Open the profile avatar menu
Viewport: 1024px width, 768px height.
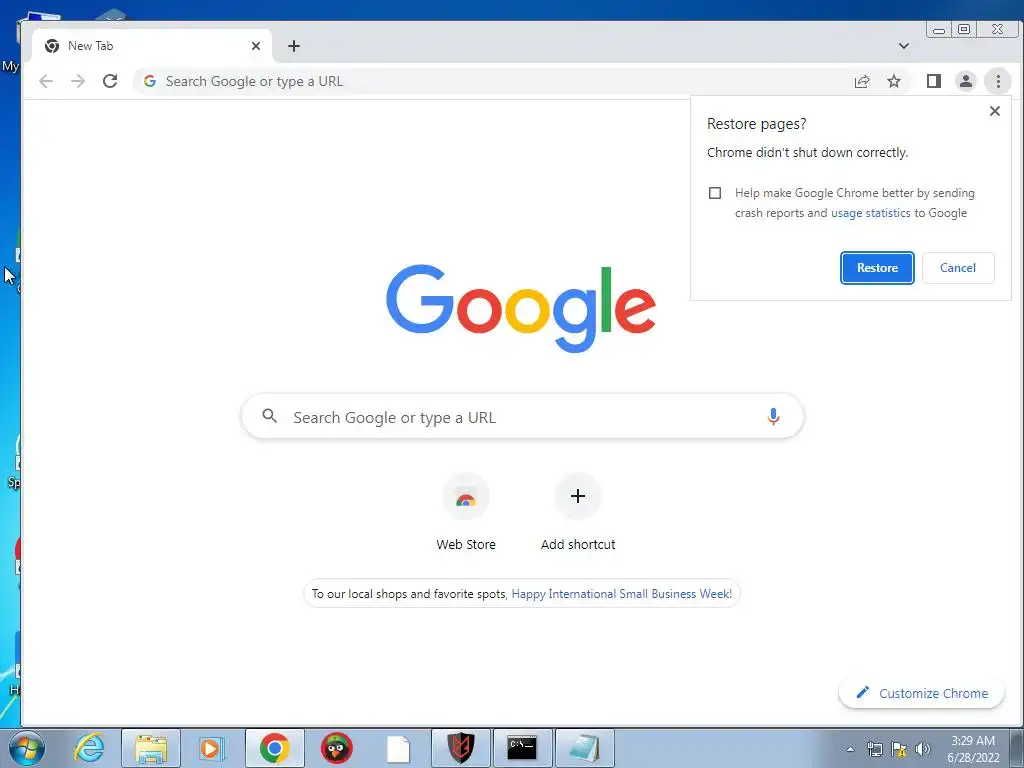point(966,81)
